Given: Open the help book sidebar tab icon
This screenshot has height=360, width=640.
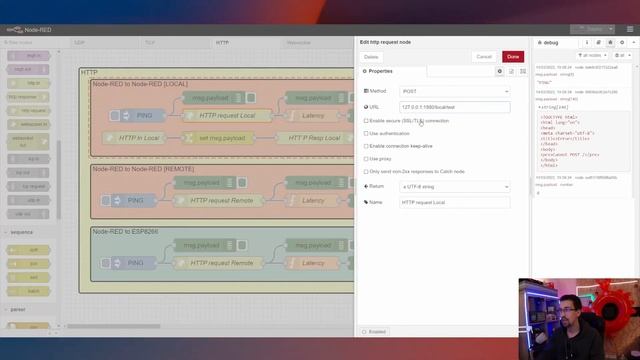Looking at the screenshot, I should click(x=598, y=42).
